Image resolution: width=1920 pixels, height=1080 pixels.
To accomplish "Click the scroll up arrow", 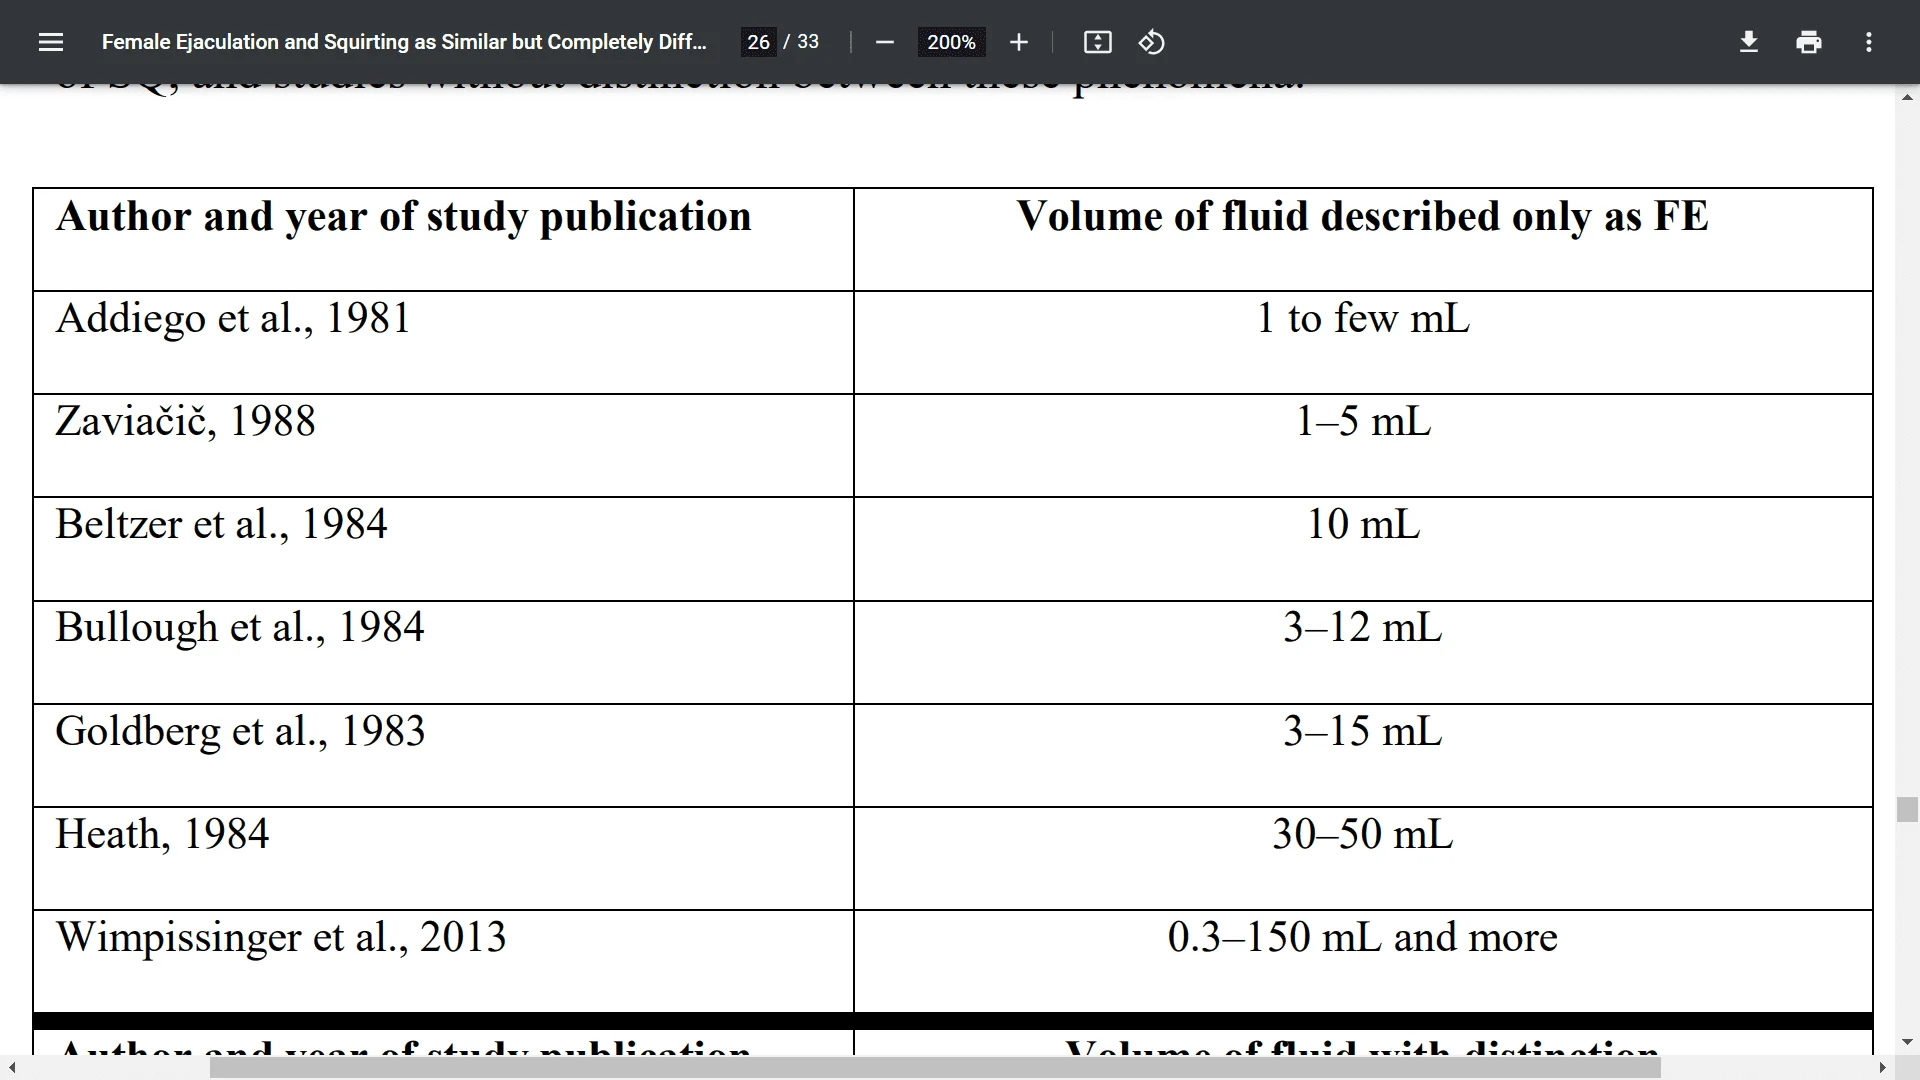I will (1907, 97).
